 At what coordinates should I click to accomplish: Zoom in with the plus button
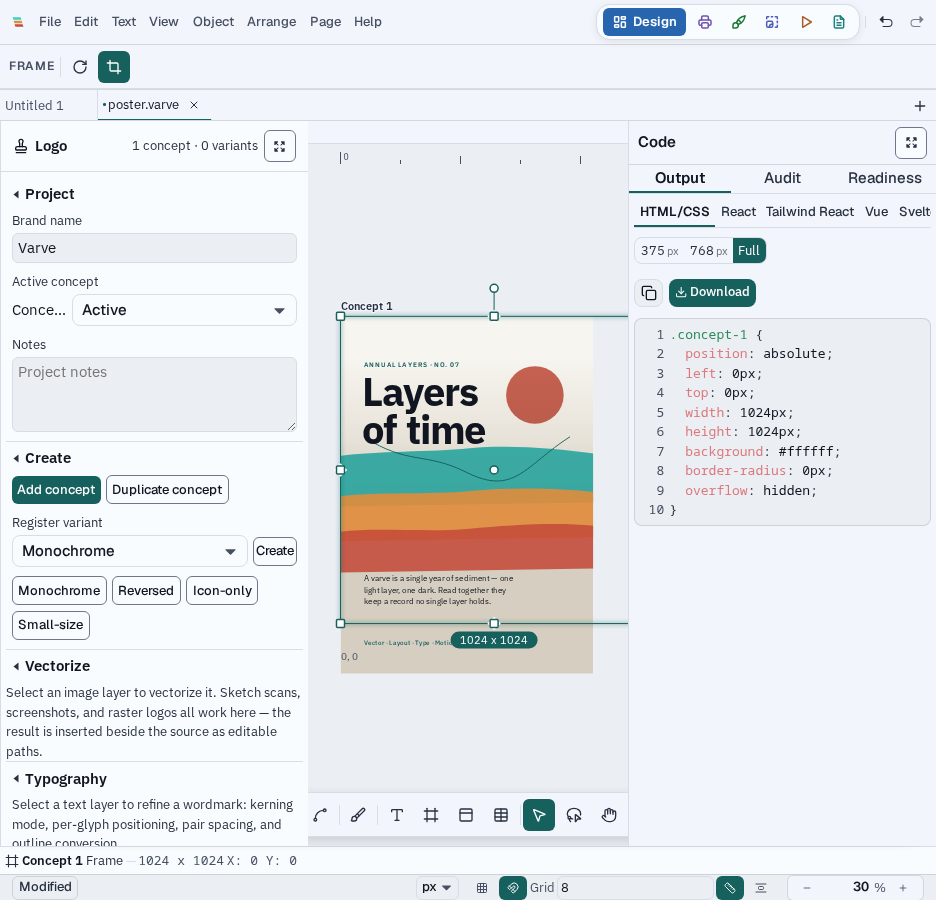click(903, 887)
